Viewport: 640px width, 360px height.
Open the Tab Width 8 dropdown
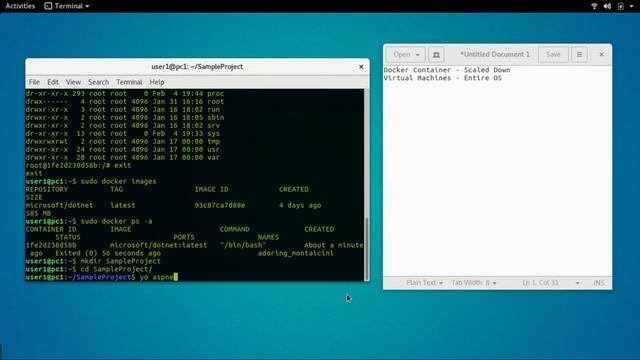pos(473,282)
